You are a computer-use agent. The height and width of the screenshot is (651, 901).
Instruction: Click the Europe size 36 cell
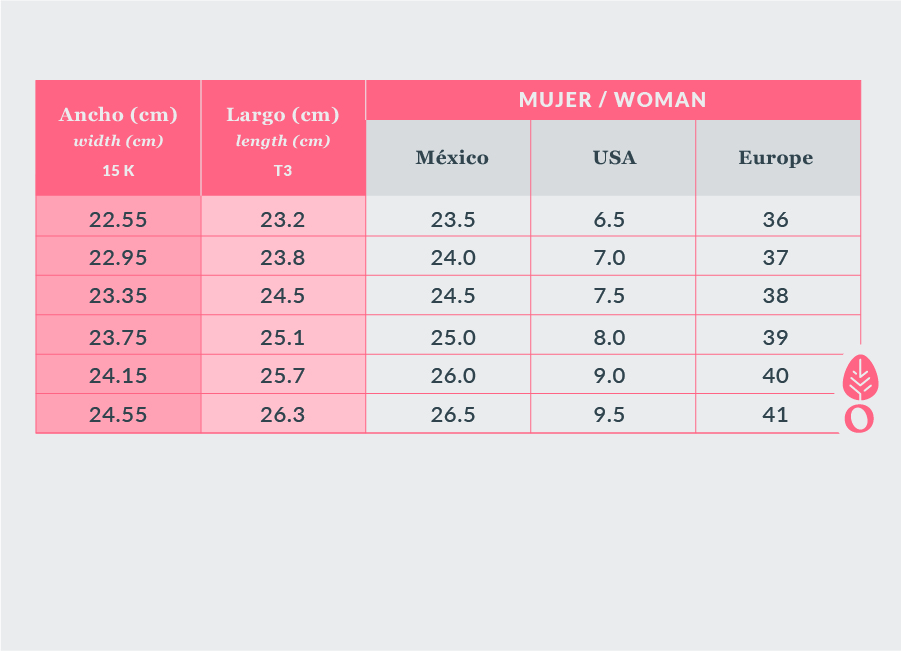pos(776,220)
